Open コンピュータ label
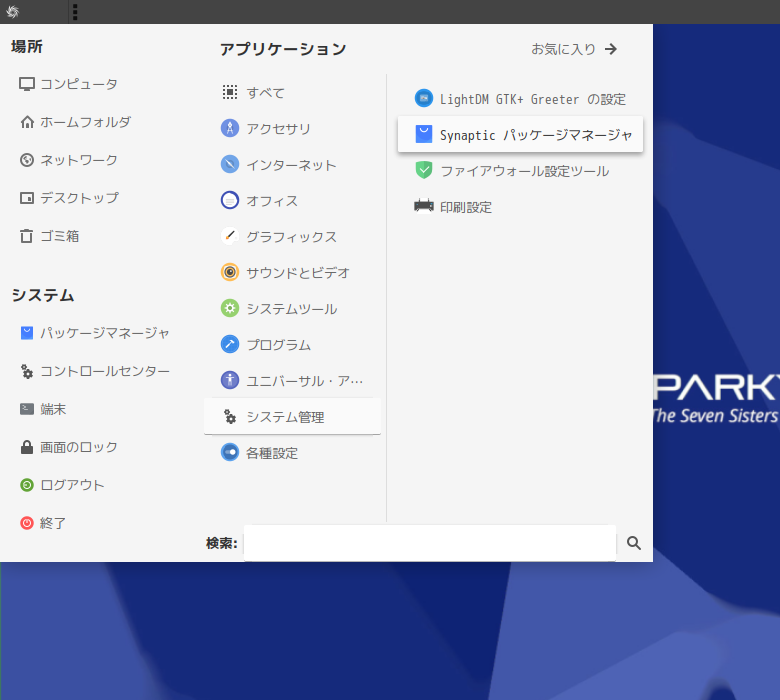 click(x=79, y=84)
